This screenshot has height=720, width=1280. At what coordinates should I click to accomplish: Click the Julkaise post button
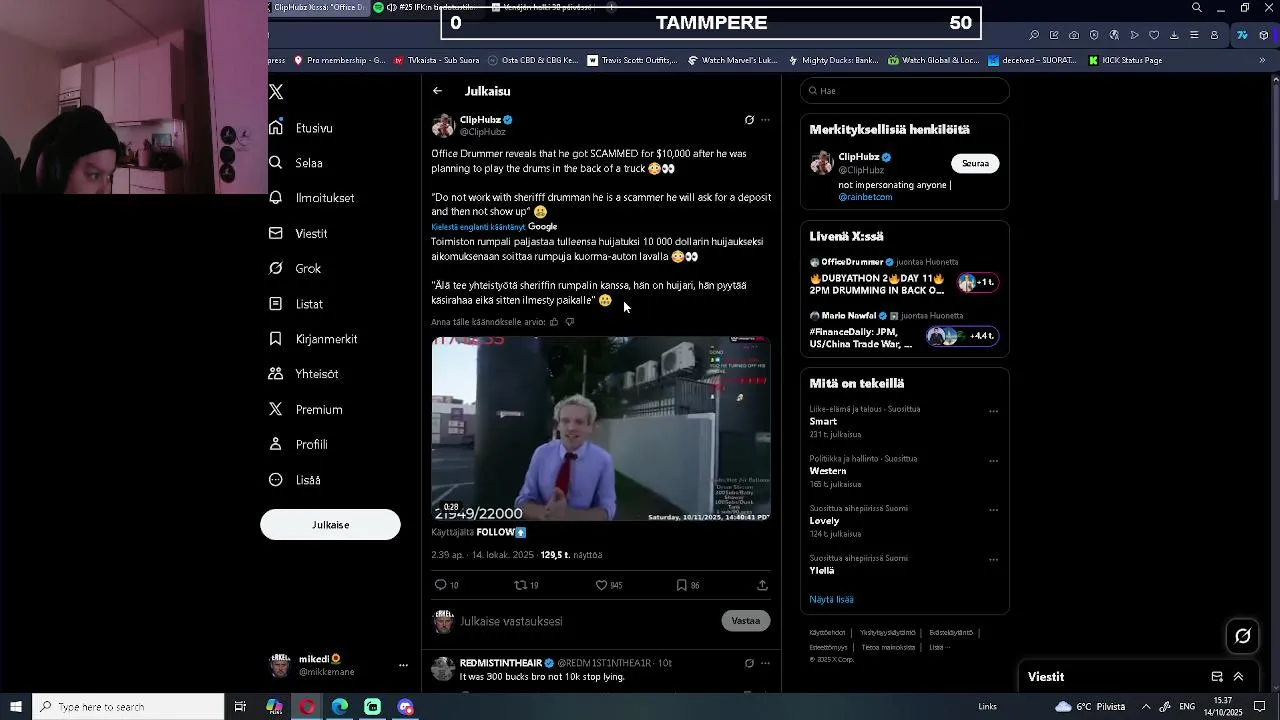click(x=330, y=525)
